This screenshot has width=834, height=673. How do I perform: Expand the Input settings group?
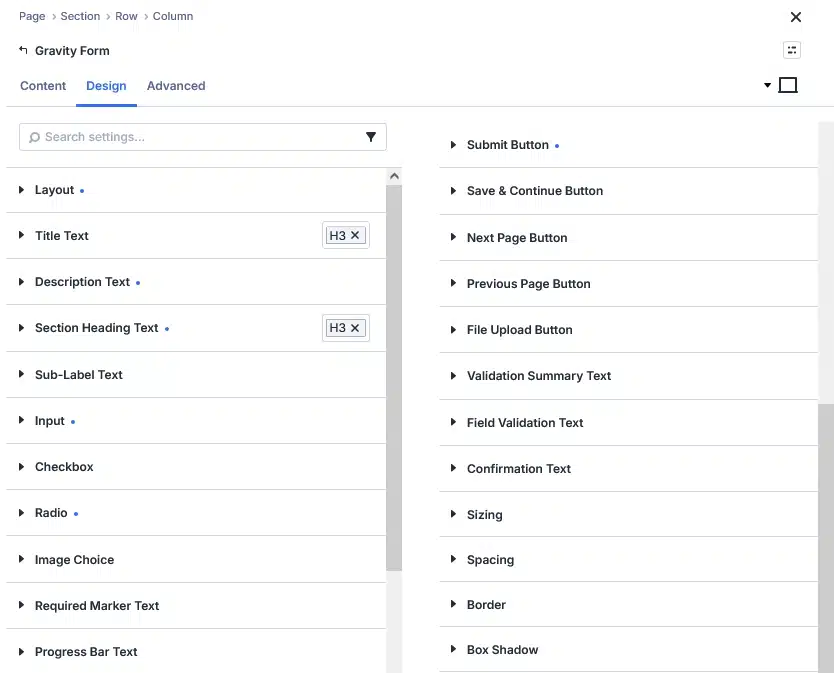click(196, 421)
